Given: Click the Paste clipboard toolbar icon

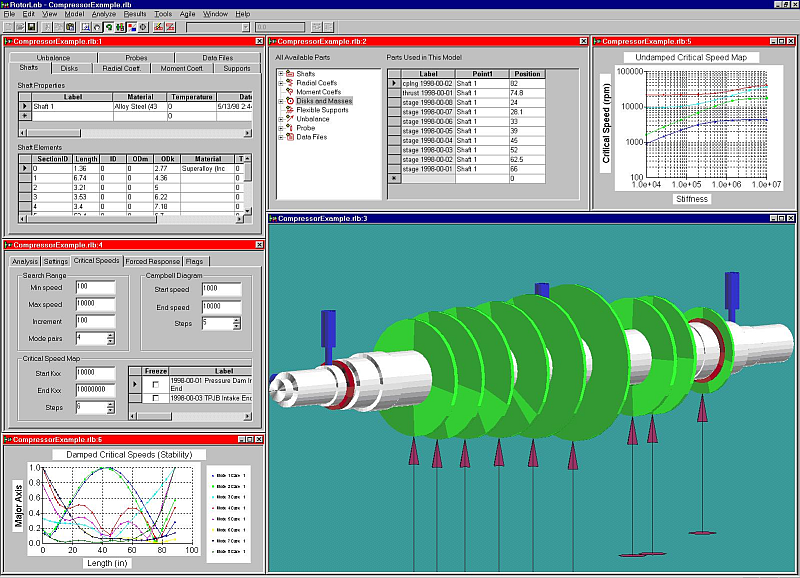Looking at the screenshot, I should [x=70, y=27].
